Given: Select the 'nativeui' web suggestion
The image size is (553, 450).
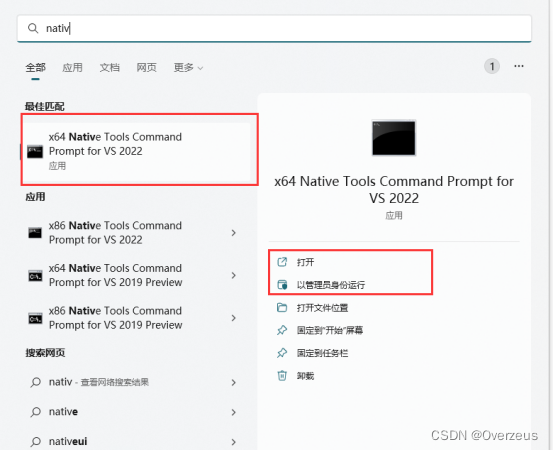Looking at the screenshot, I should 134,442.
